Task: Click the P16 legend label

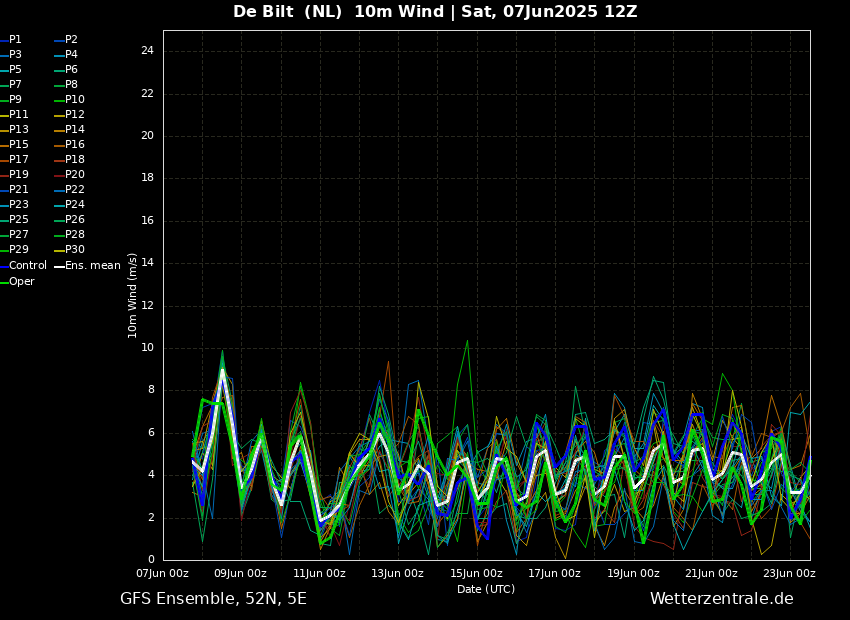Action: pos(75,145)
